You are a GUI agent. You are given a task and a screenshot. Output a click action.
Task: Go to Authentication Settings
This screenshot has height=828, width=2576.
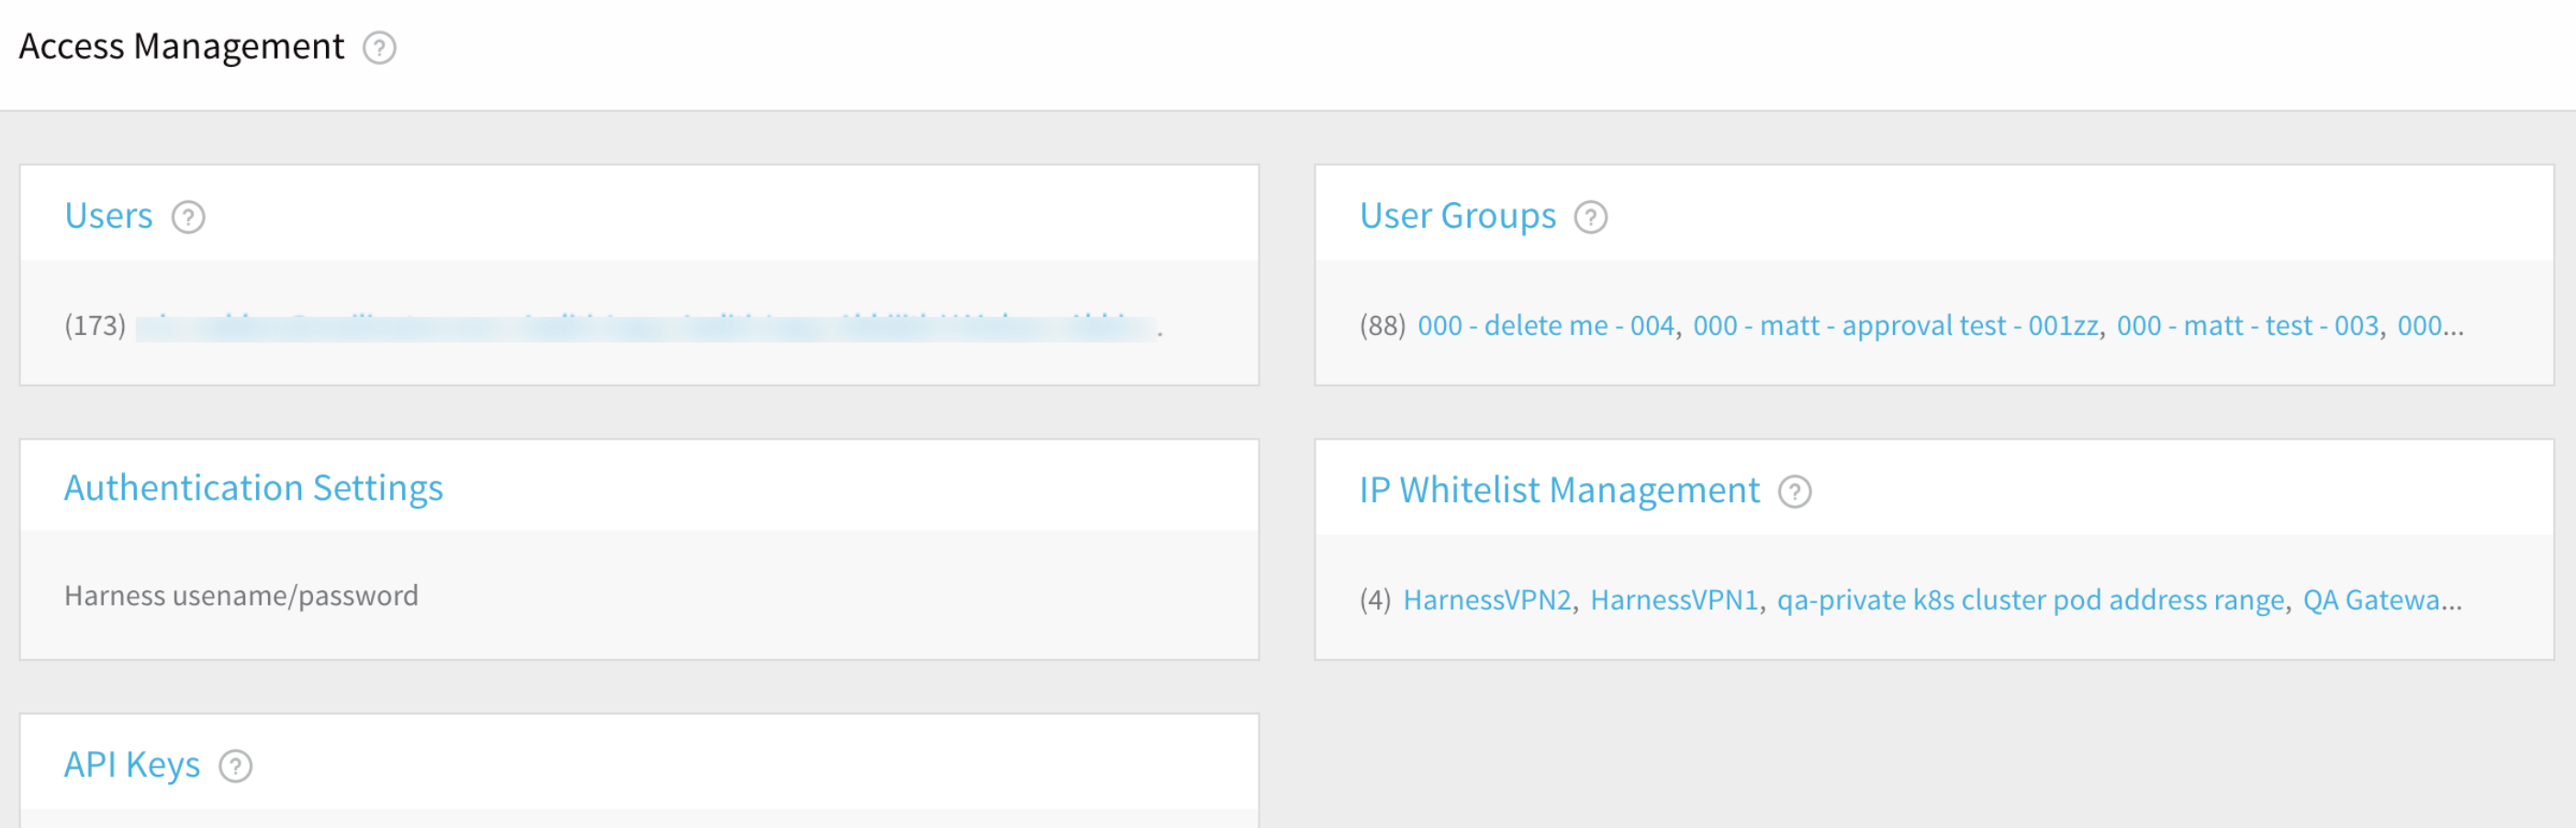253,488
